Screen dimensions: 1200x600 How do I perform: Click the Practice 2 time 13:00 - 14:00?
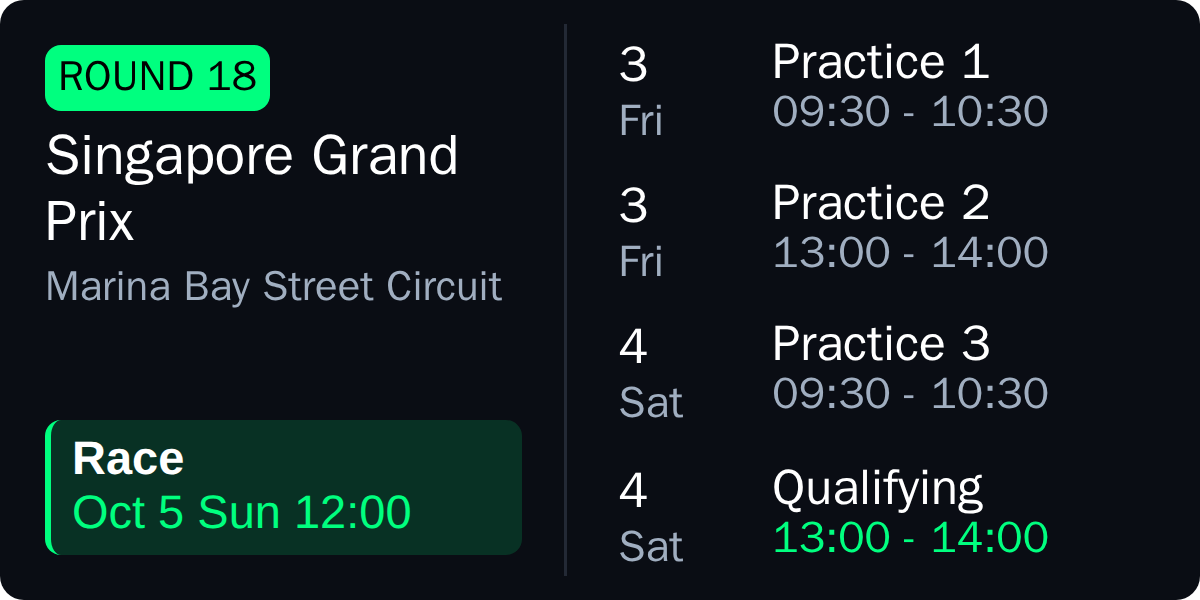click(x=912, y=252)
